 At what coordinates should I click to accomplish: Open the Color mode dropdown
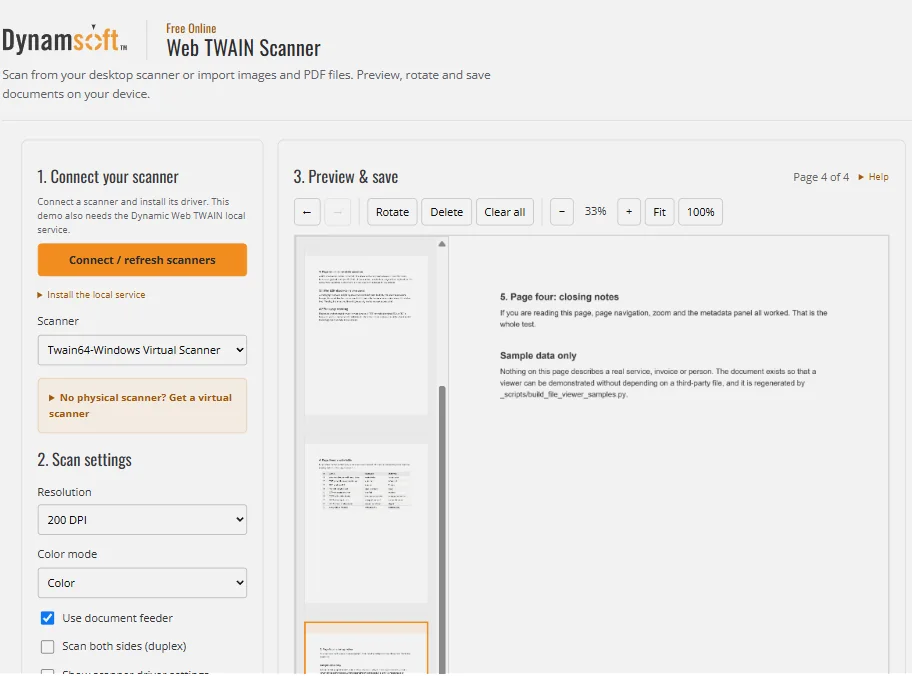pos(142,583)
